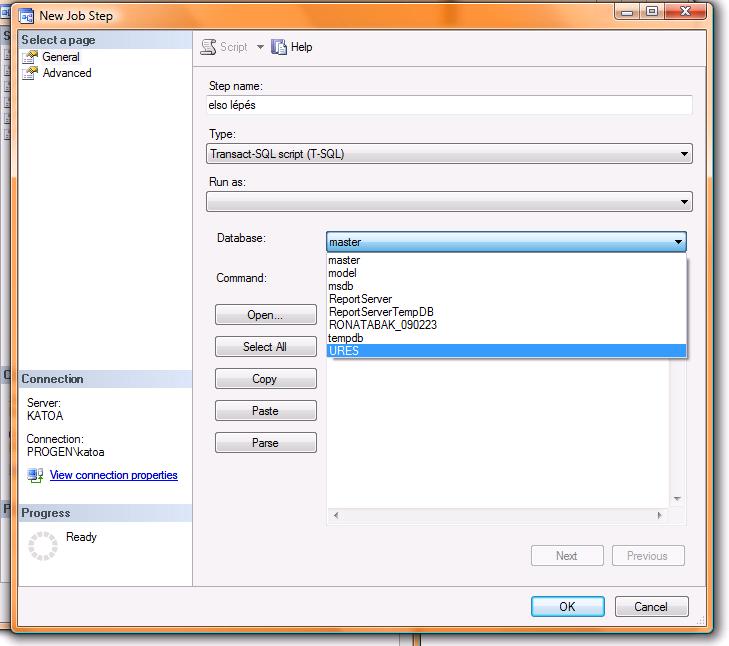
Task: Select RONATABAK_090223 database entry
Action: pos(506,325)
